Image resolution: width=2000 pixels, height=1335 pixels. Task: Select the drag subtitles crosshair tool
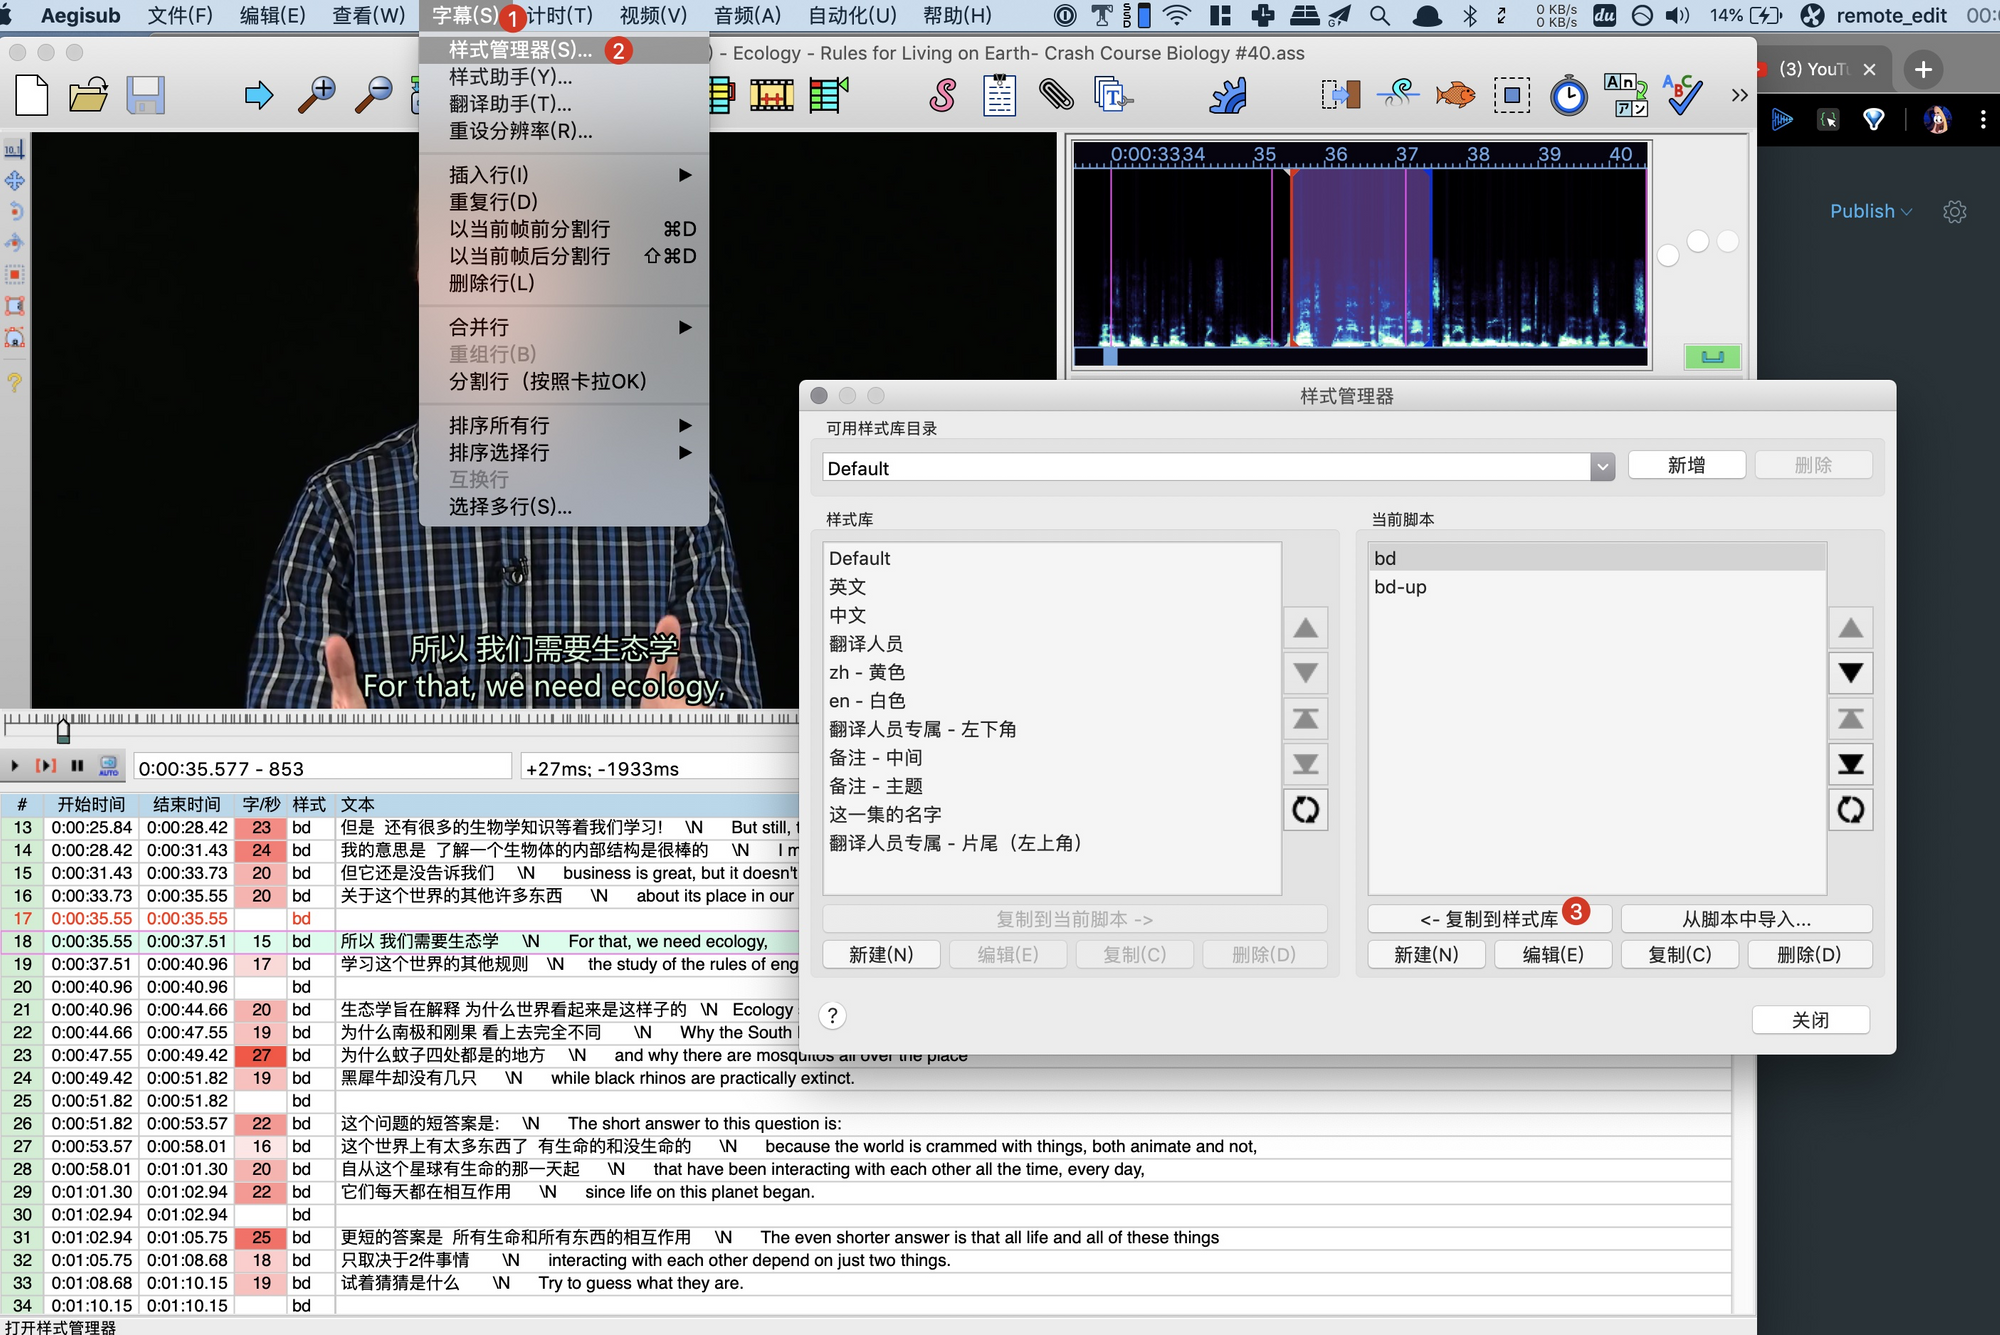tap(15, 181)
